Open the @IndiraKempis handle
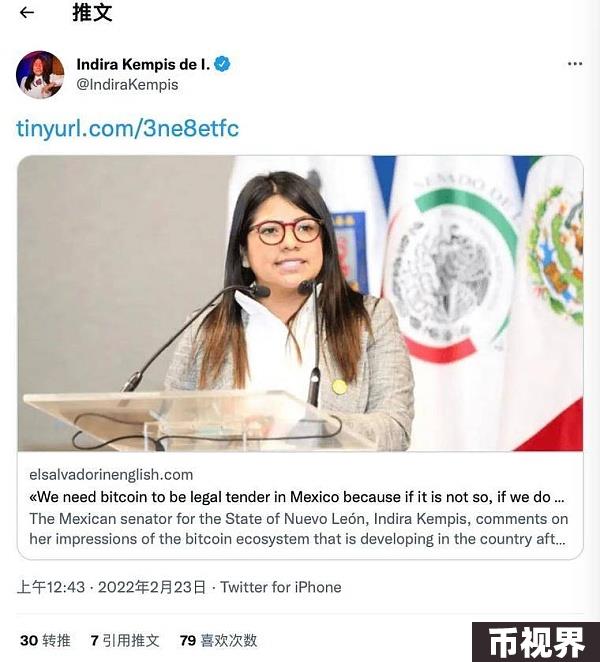Screen dimensions: 600x662 (127, 84)
